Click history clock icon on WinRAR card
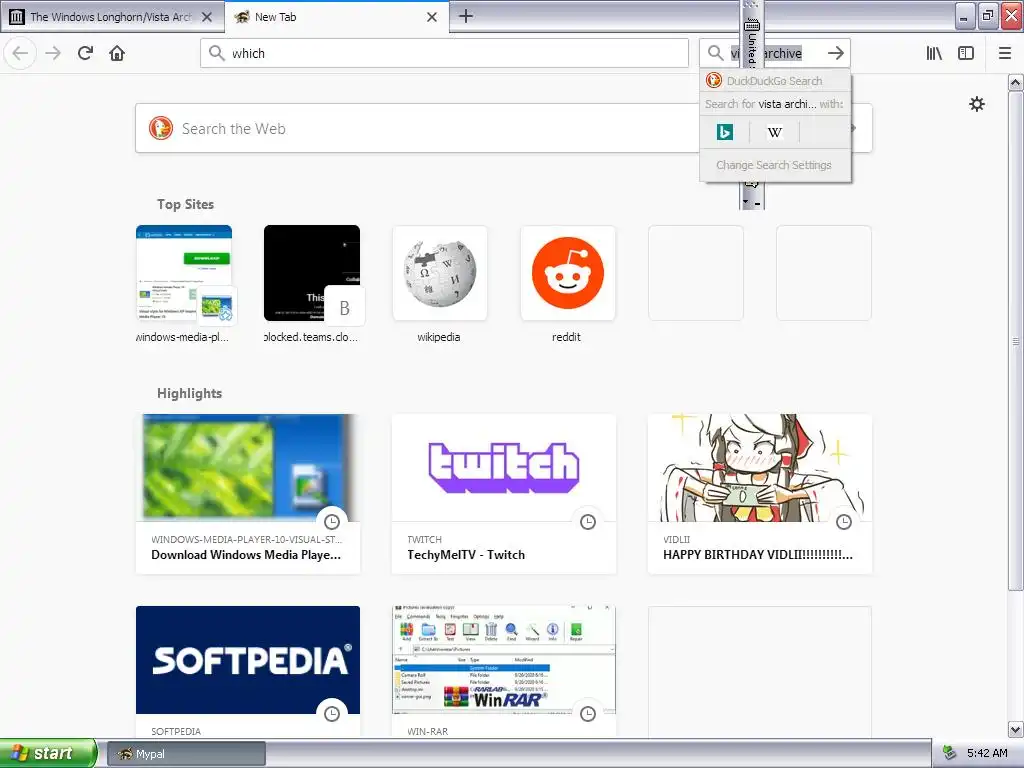 (x=588, y=714)
